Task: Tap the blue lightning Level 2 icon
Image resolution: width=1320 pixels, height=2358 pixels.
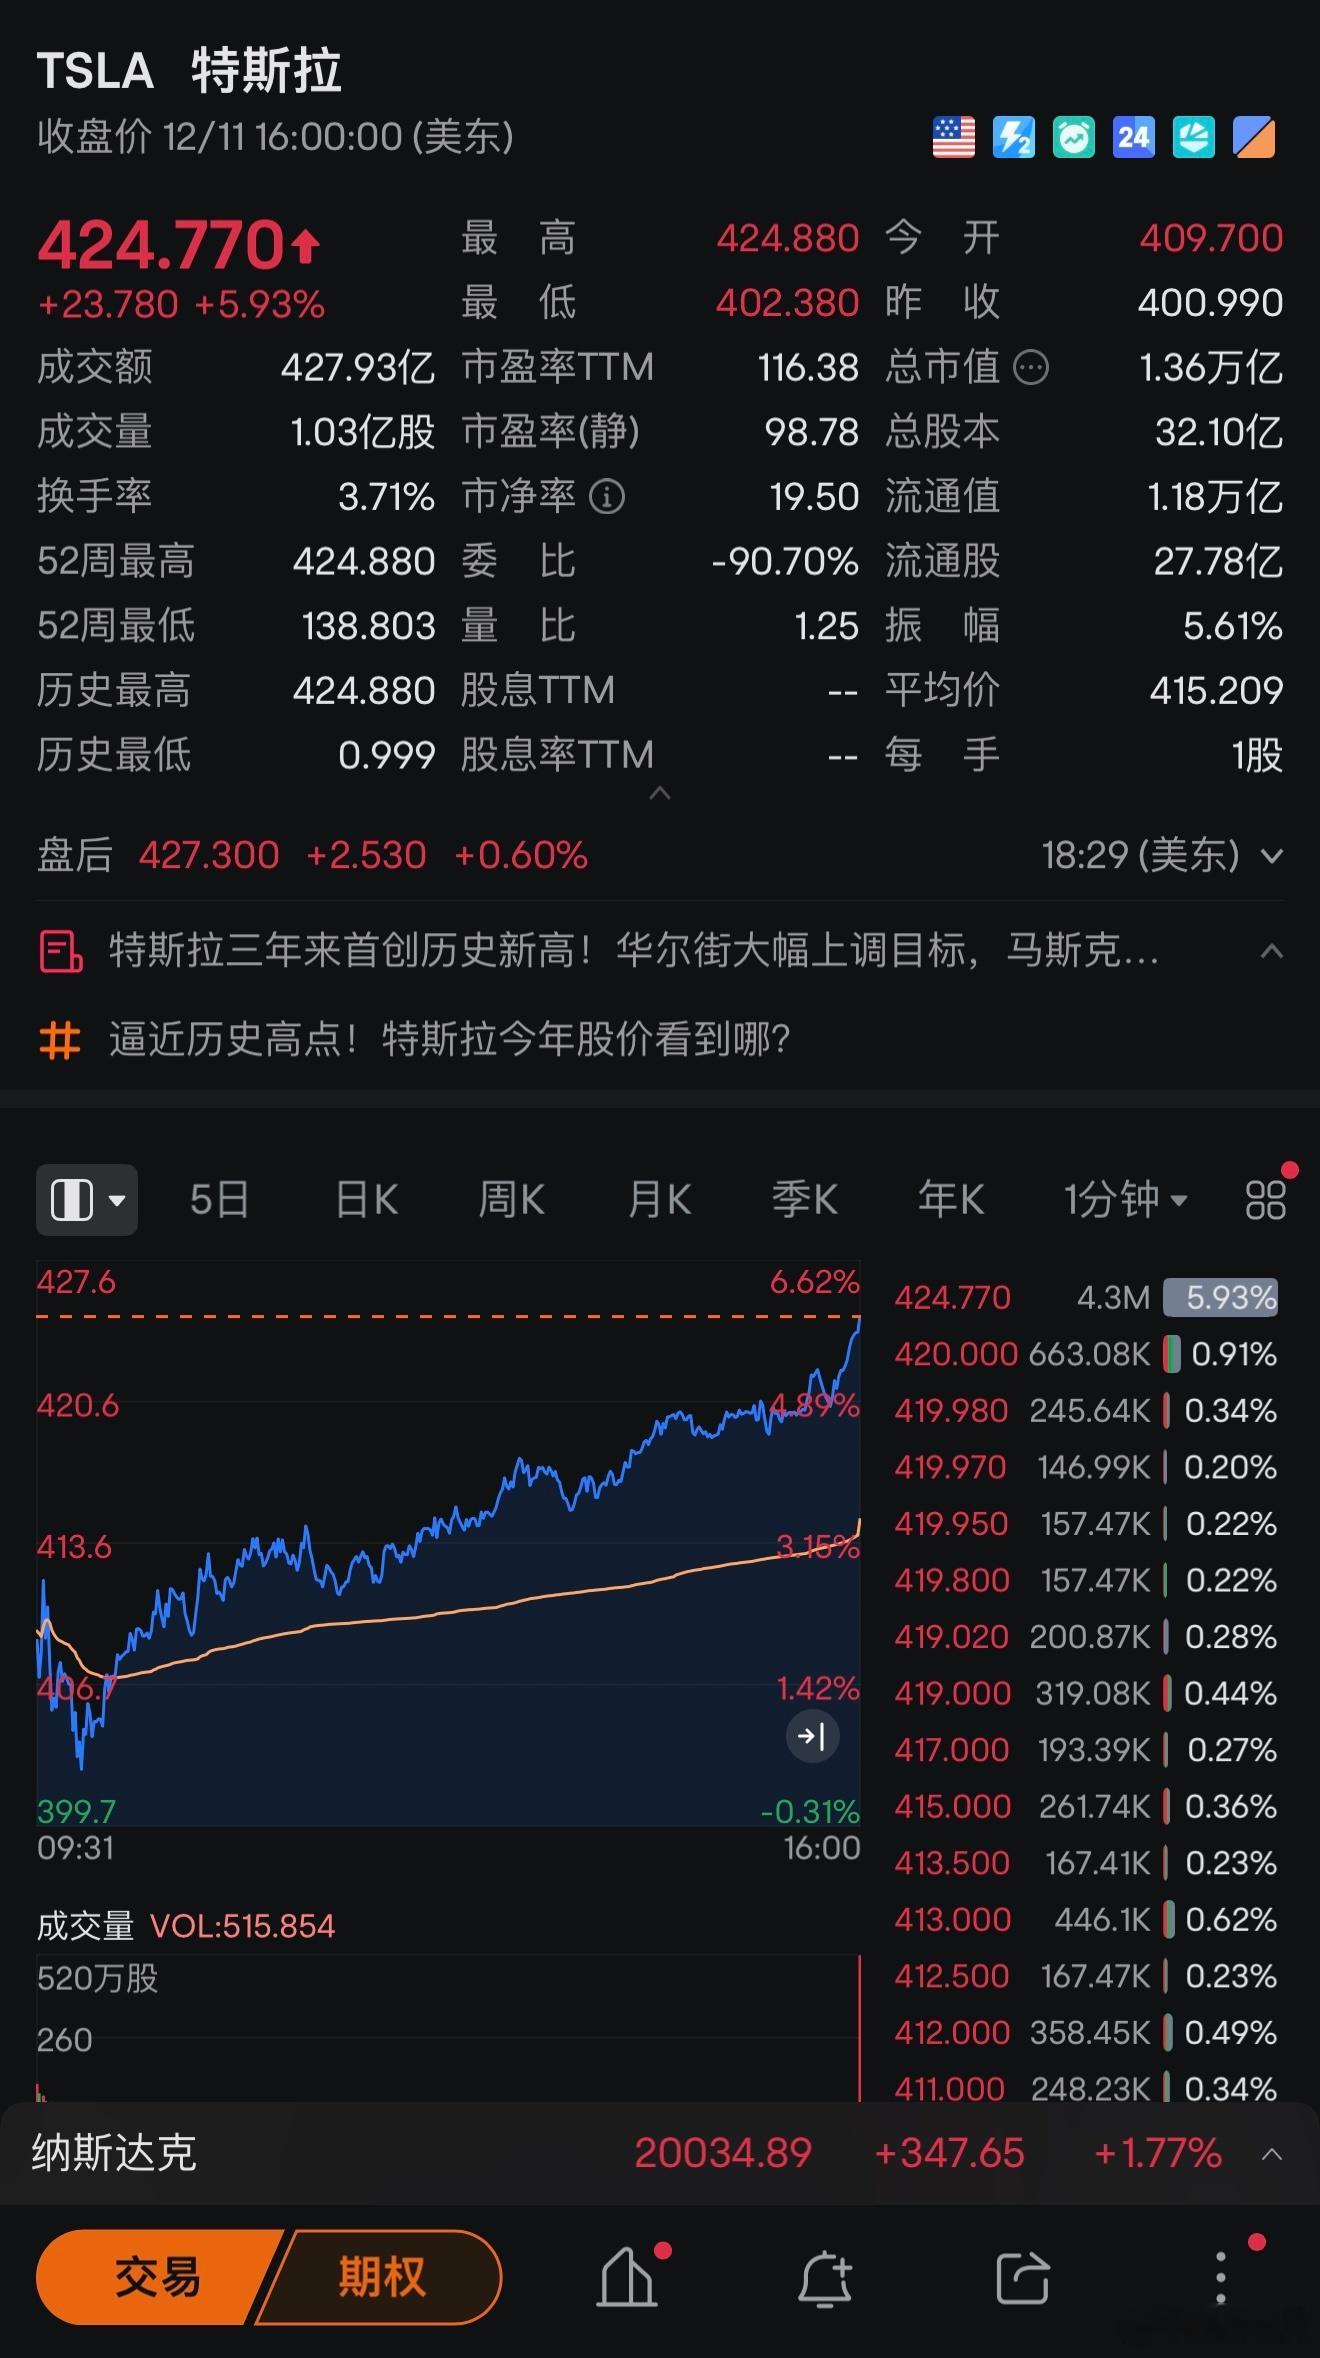Action: click(x=1013, y=137)
